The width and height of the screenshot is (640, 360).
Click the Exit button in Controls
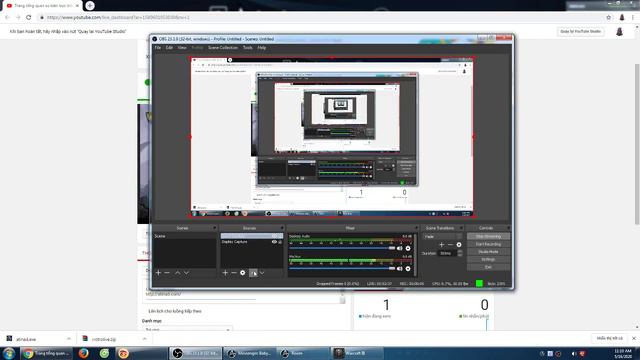(x=488, y=267)
